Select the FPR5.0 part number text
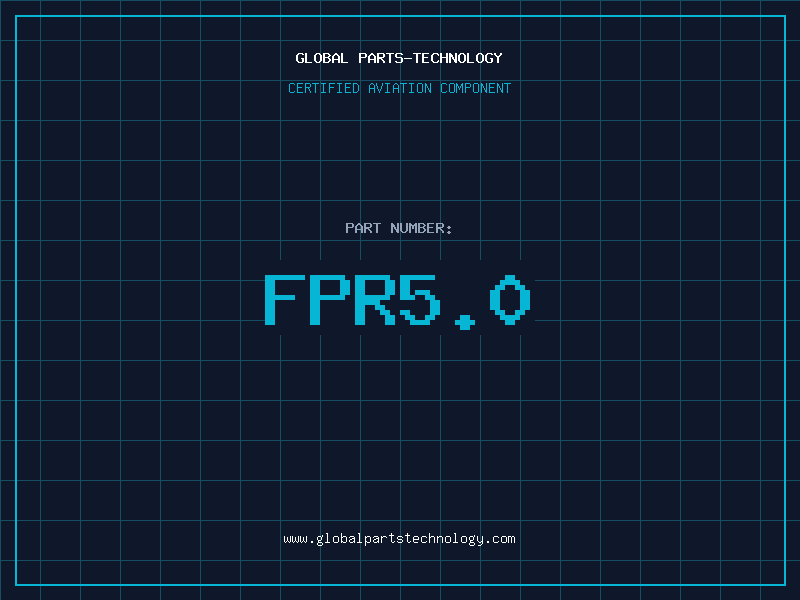This screenshot has height=600, width=800. (x=397, y=300)
